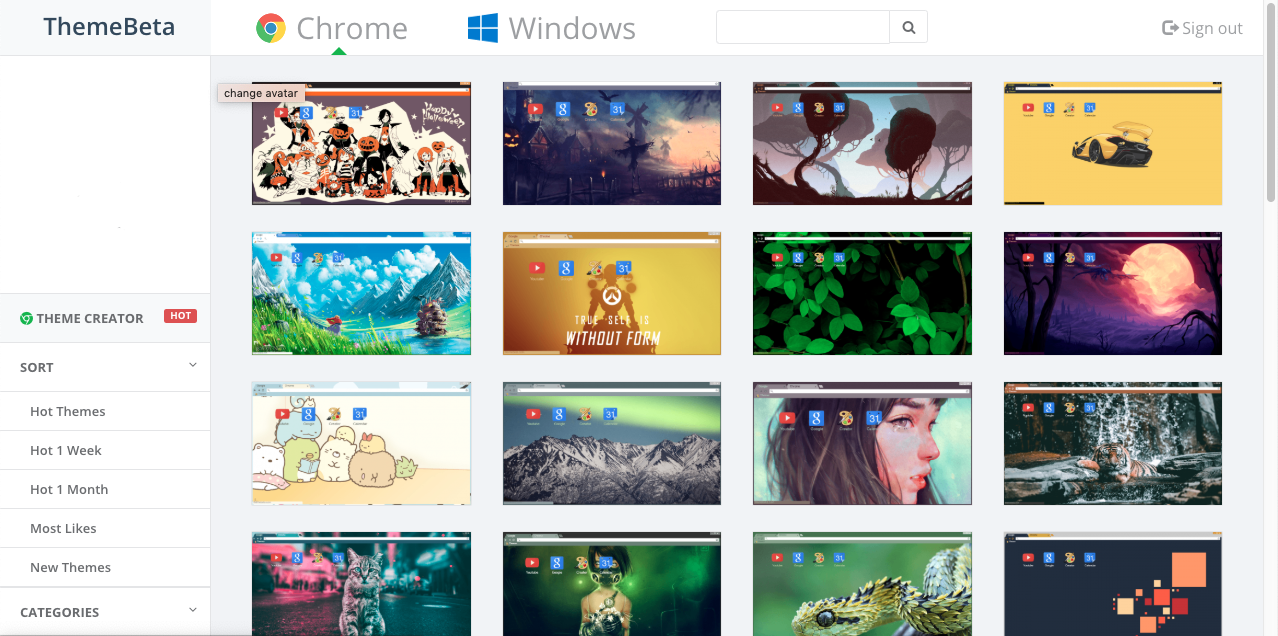
Task: Open the Overwatch 'Without Form' theme thumbnail
Action: [x=611, y=294]
